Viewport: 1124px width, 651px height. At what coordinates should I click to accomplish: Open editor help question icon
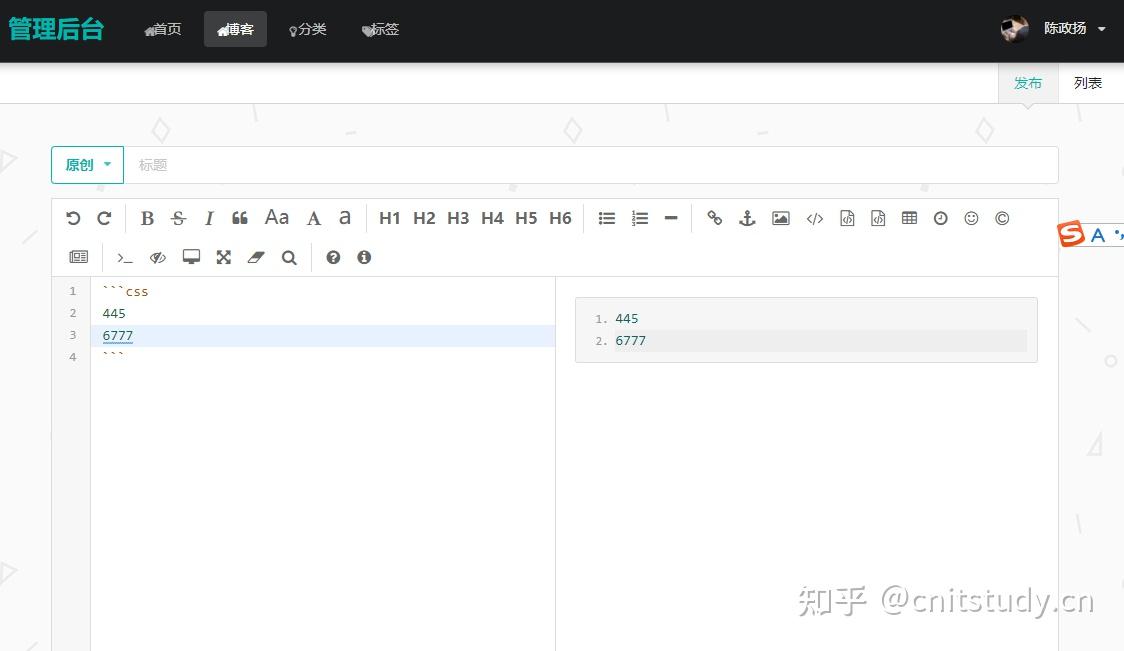coord(333,257)
